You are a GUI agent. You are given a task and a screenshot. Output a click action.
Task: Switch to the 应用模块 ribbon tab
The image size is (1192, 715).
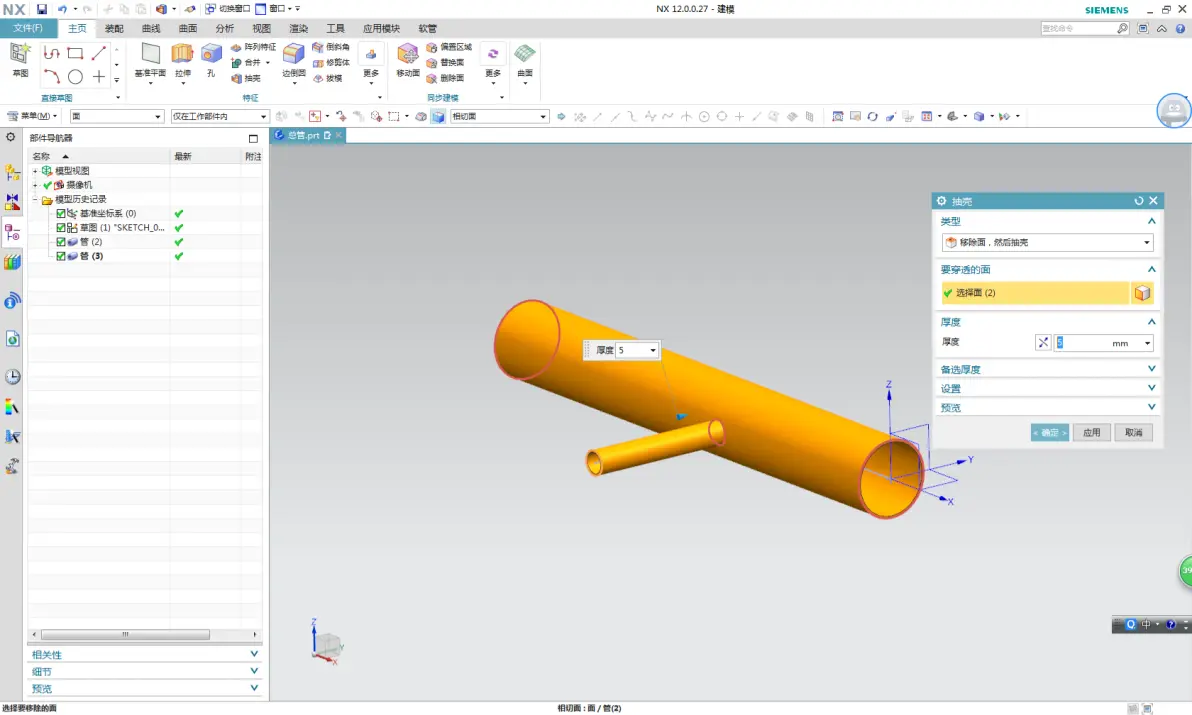pos(381,28)
